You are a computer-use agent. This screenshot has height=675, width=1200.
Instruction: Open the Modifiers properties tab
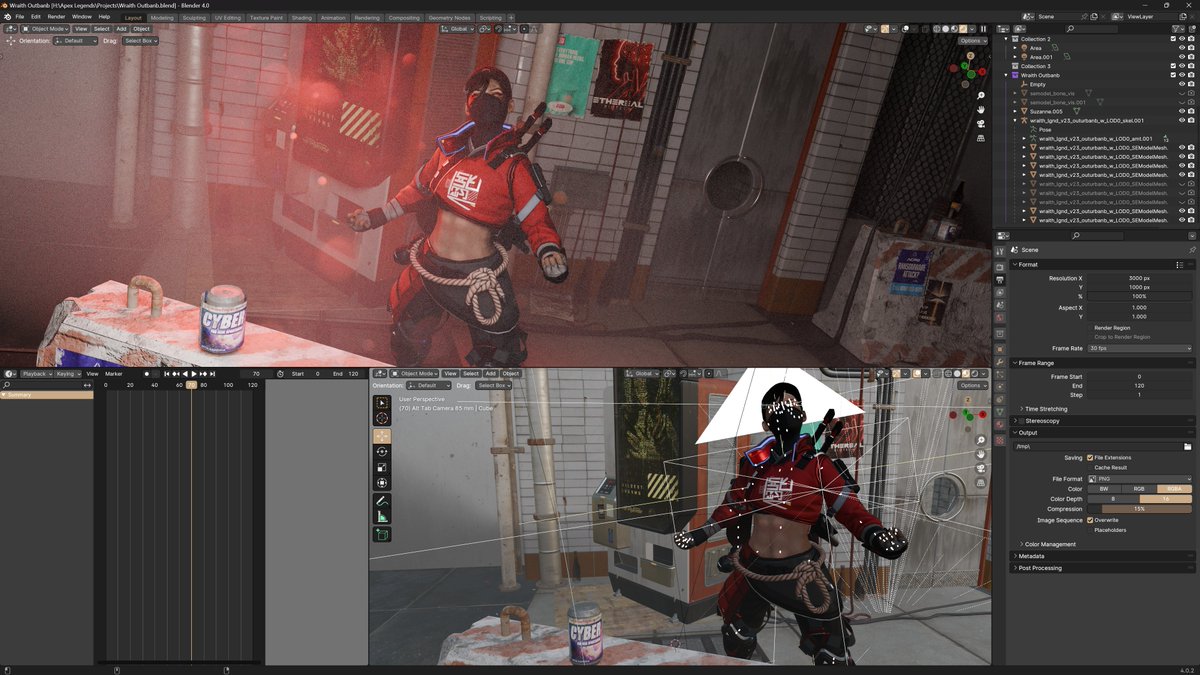1000,361
